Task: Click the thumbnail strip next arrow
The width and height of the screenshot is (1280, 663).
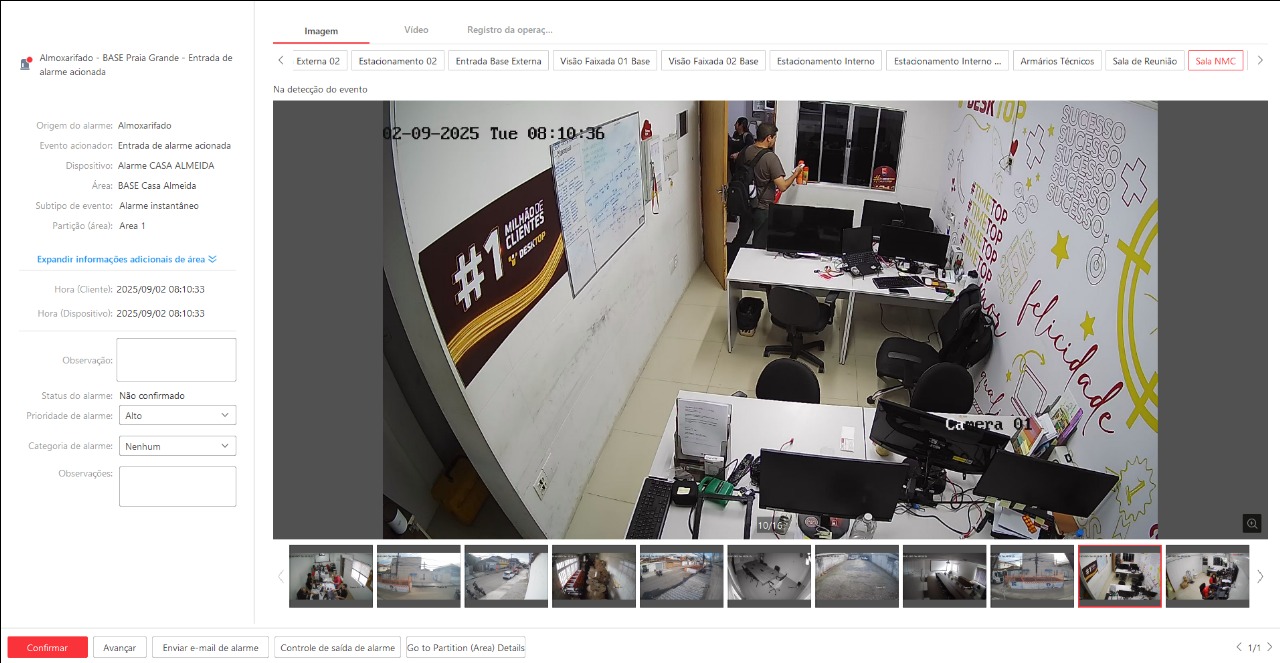Action: [1260, 576]
